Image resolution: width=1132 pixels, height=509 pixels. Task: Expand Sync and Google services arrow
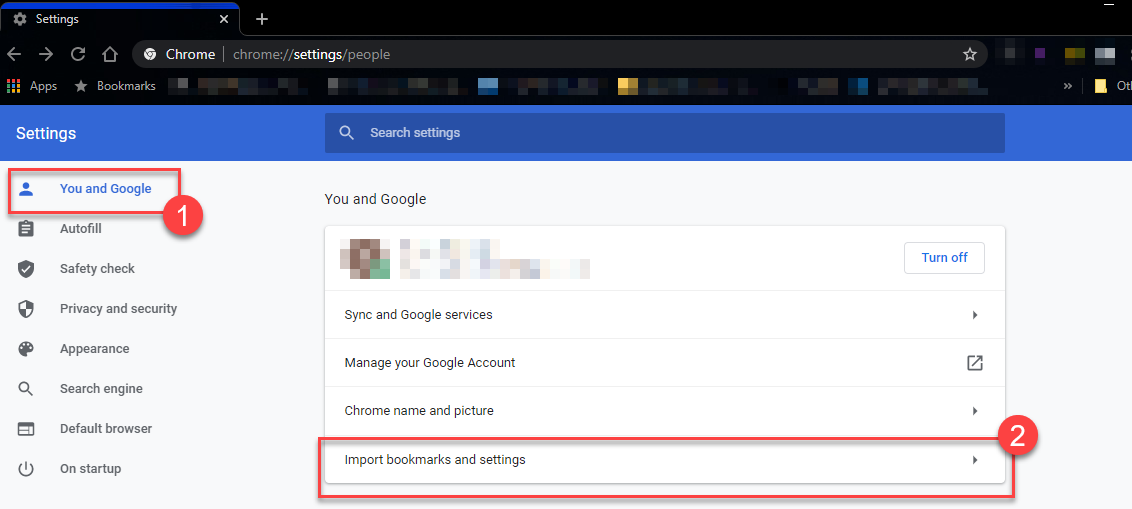(975, 315)
